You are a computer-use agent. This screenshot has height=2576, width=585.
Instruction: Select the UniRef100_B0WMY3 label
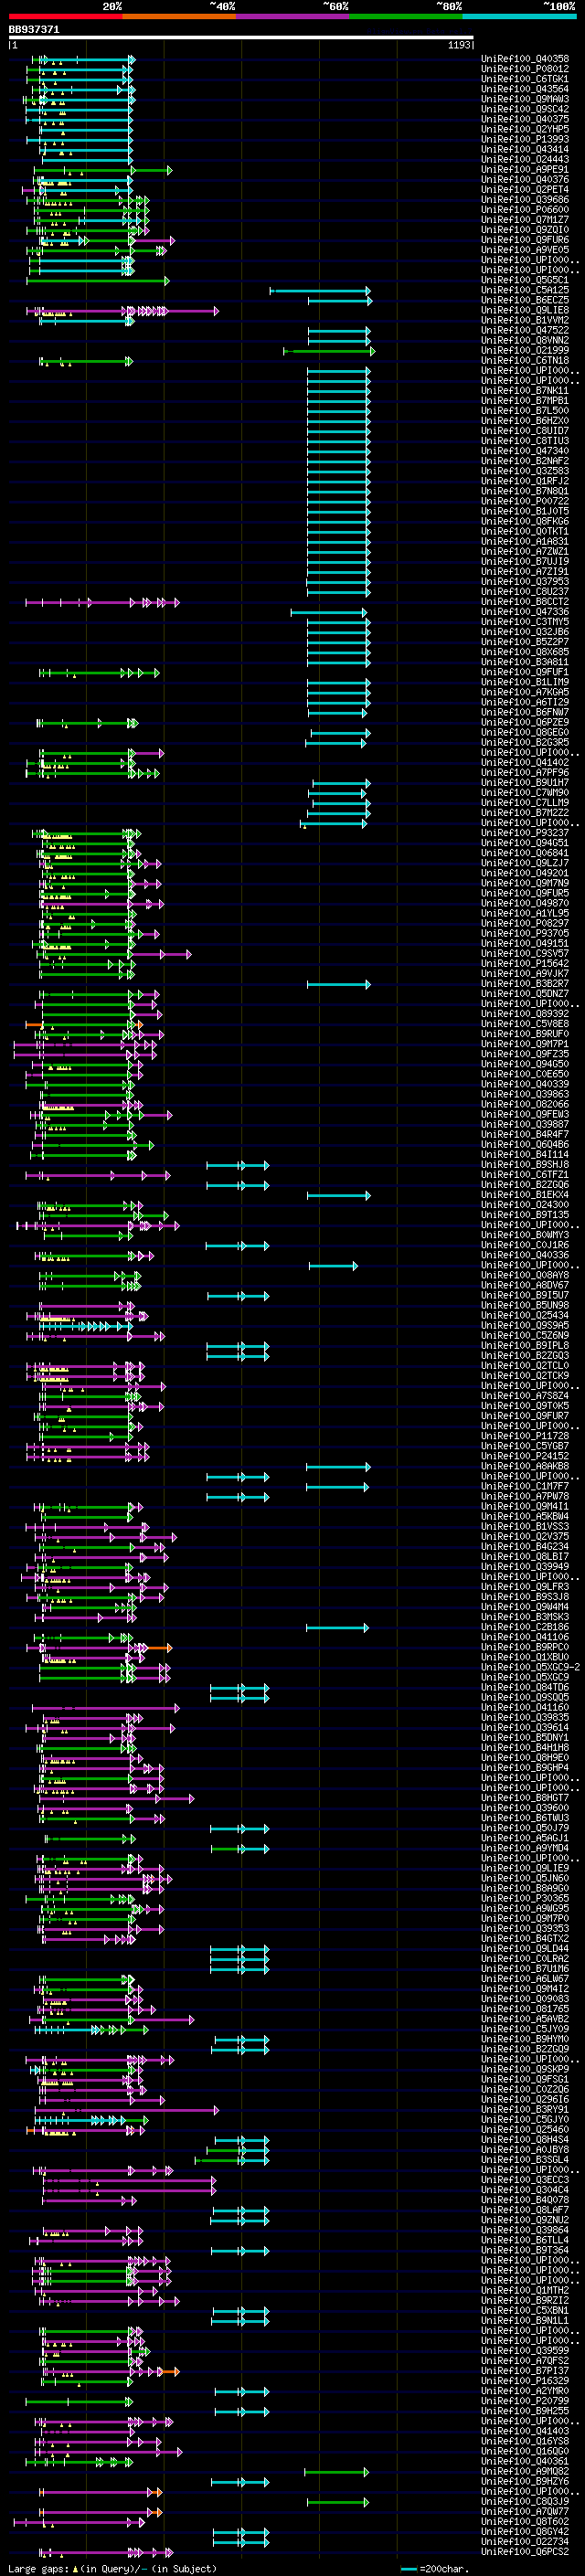point(525,1235)
